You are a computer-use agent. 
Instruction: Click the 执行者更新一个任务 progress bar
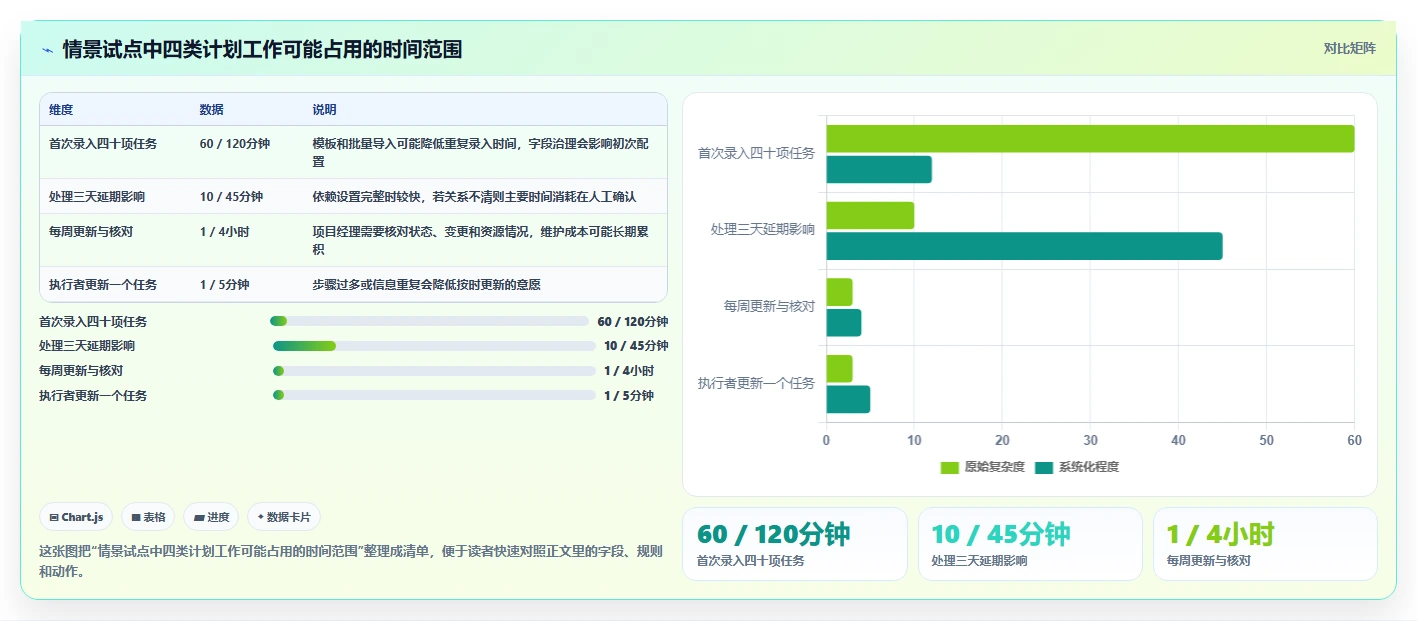pyautogui.click(x=434, y=395)
